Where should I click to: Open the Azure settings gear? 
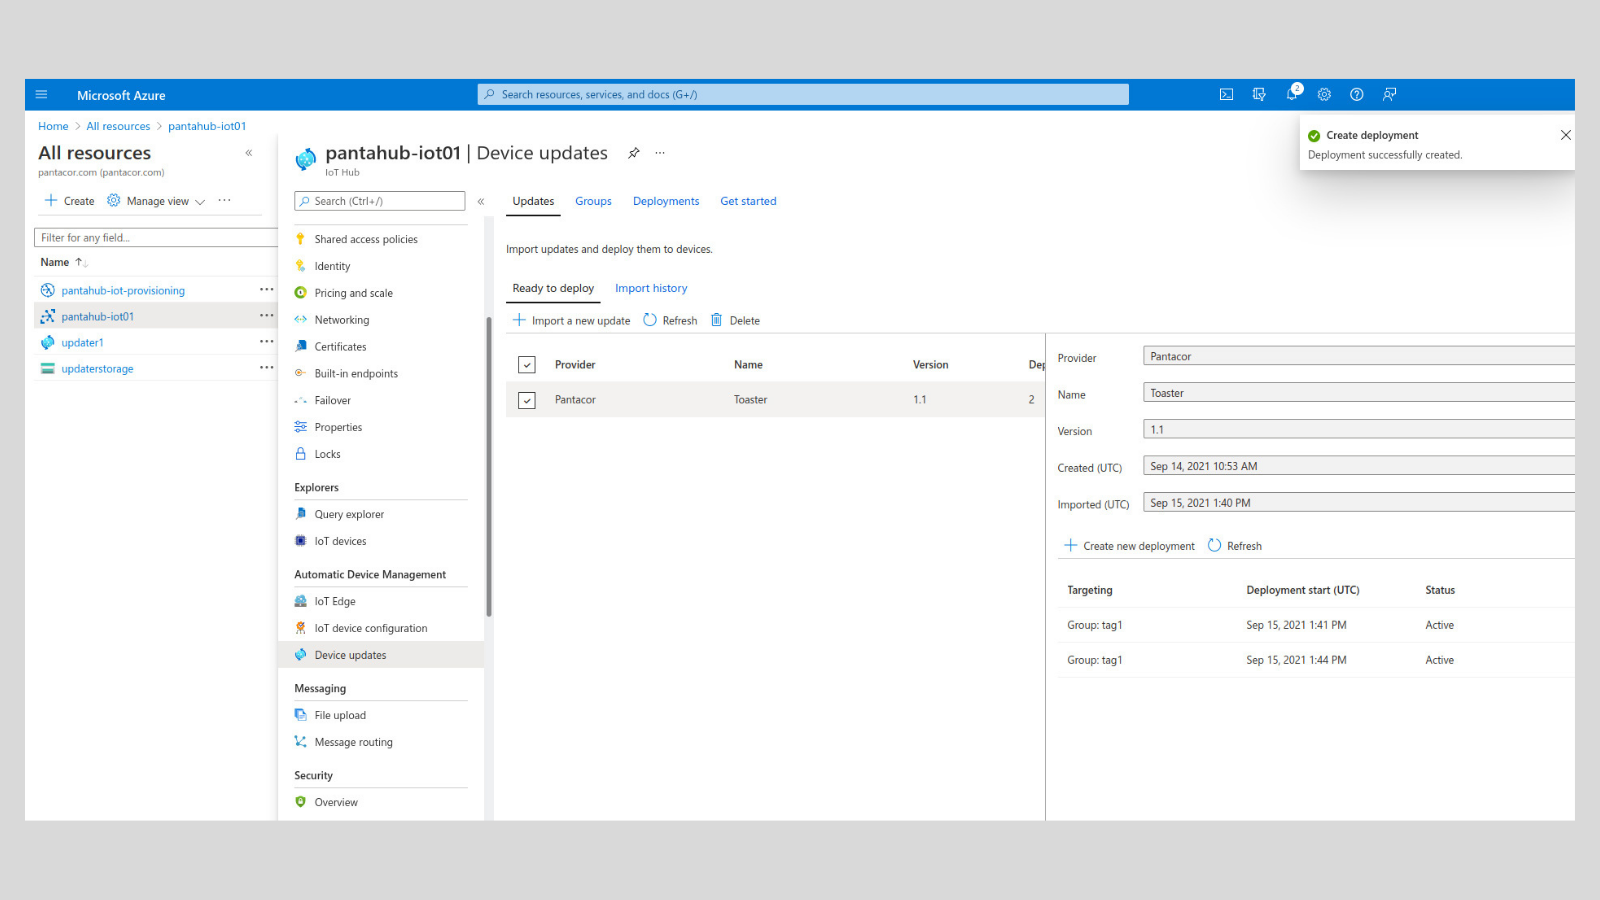[x=1324, y=94]
